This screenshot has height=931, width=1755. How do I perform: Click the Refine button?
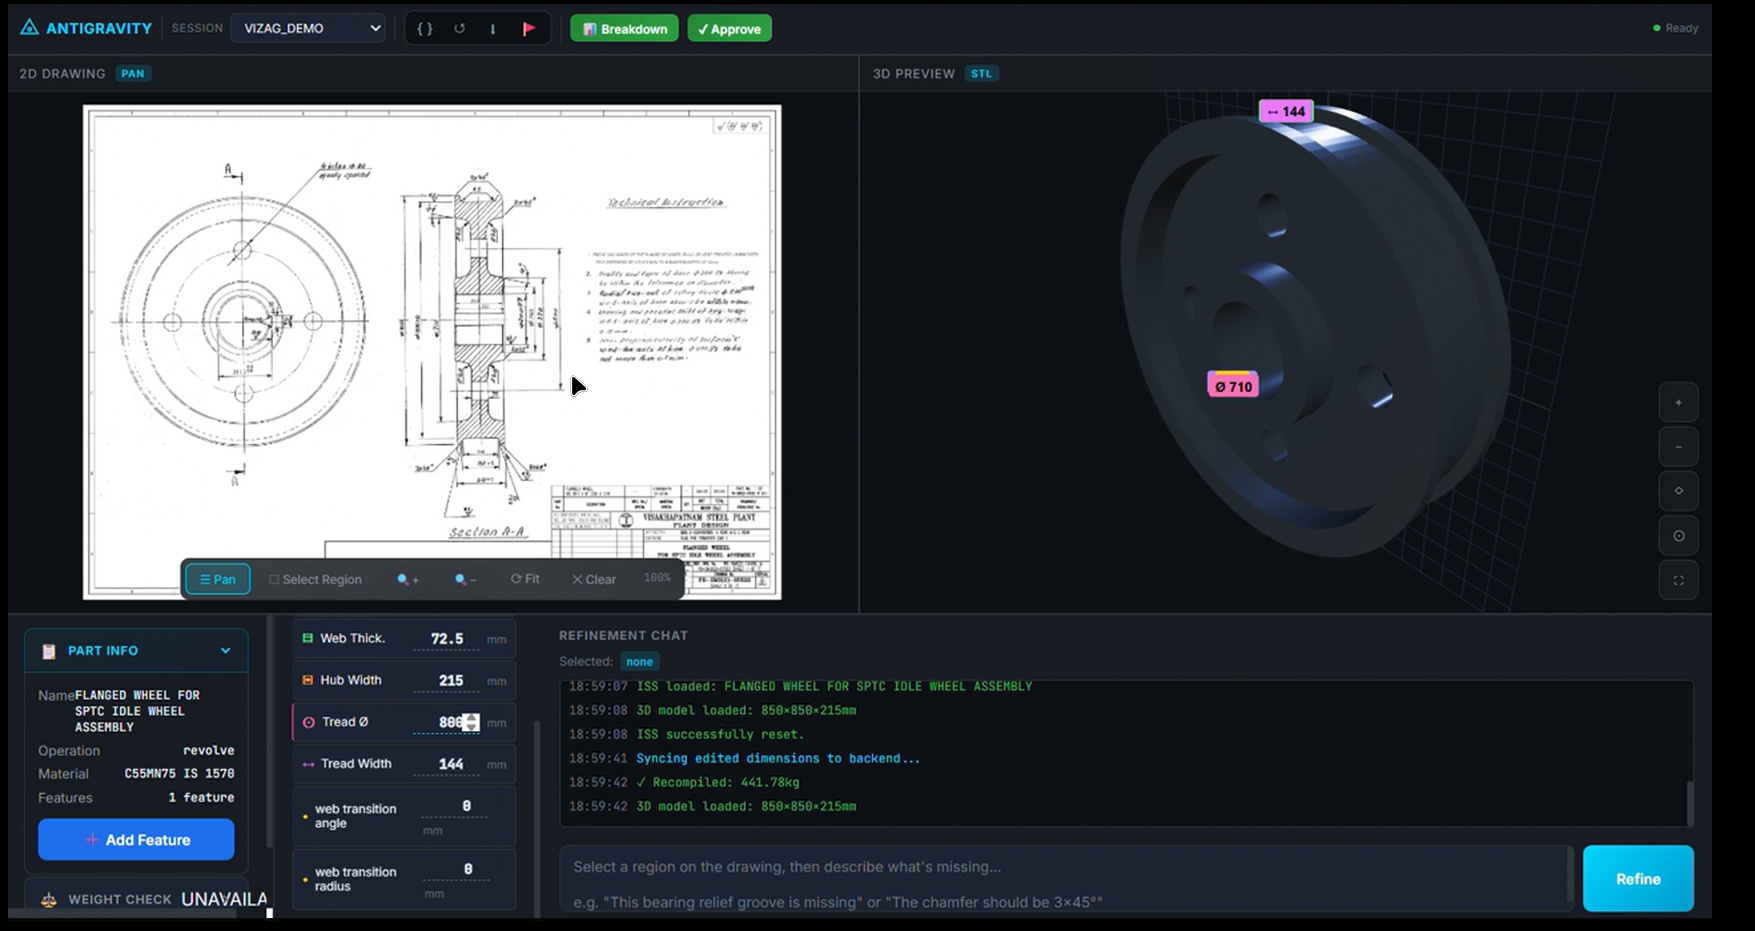(x=1638, y=879)
